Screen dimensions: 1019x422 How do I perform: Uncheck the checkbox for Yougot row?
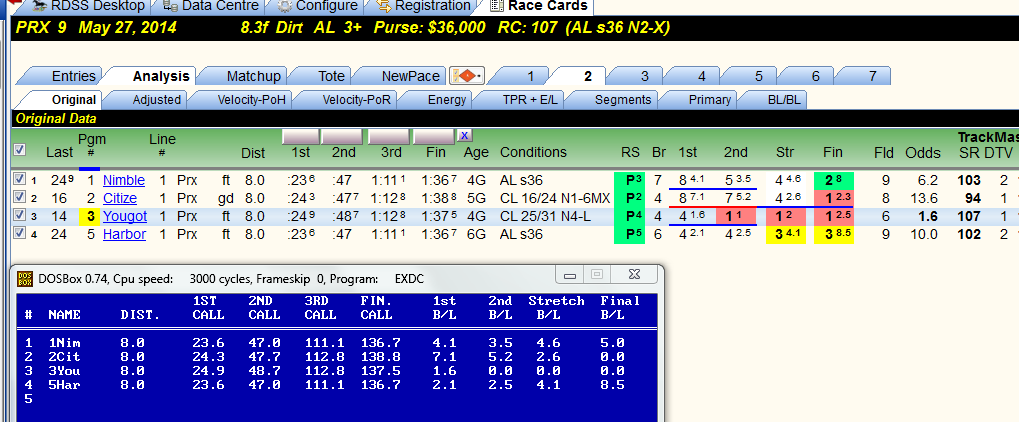(19, 216)
